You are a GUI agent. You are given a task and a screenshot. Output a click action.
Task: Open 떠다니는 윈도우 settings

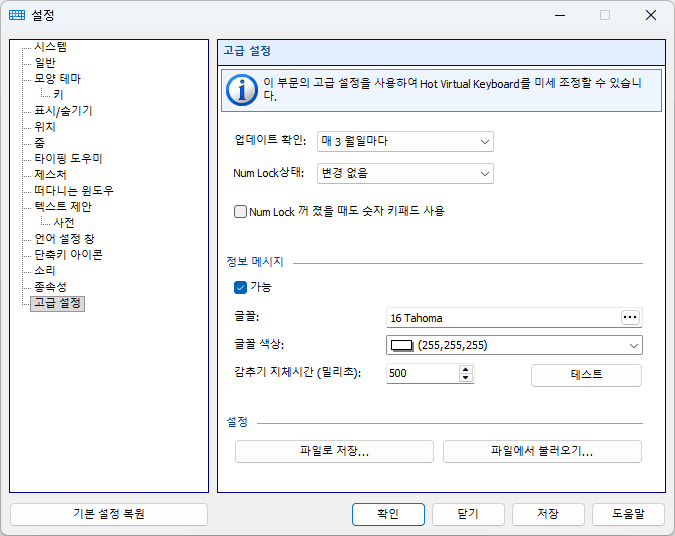click(74, 191)
